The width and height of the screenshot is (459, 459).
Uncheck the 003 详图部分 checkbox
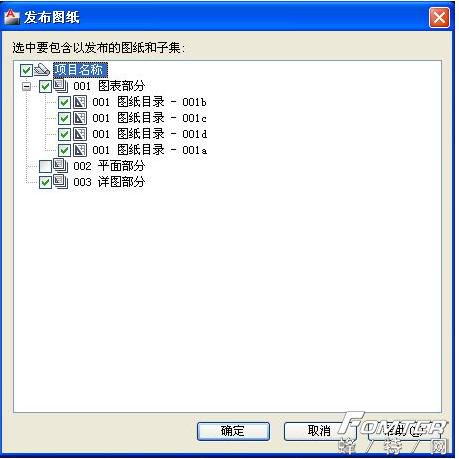click(45, 182)
